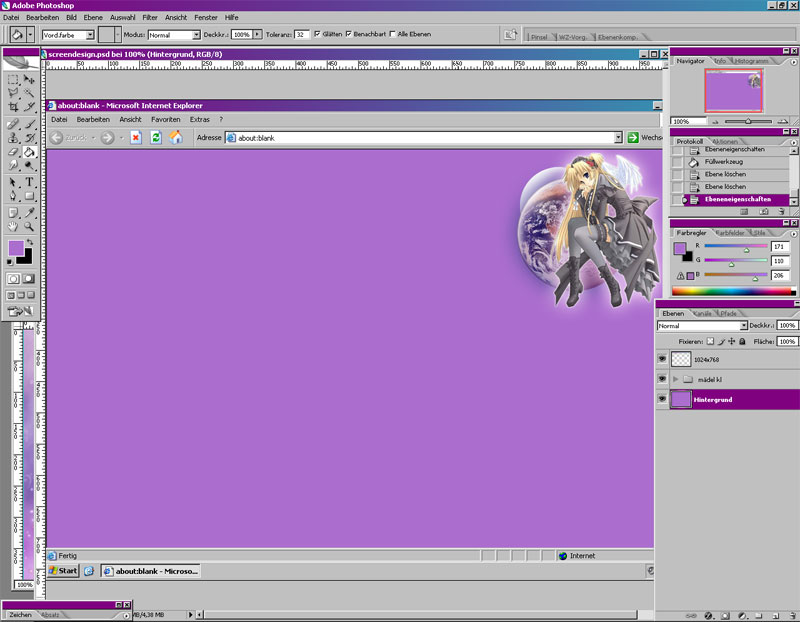This screenshot has height=622, width=800.
Task: Select the Lasso tool
Action: 13,93
